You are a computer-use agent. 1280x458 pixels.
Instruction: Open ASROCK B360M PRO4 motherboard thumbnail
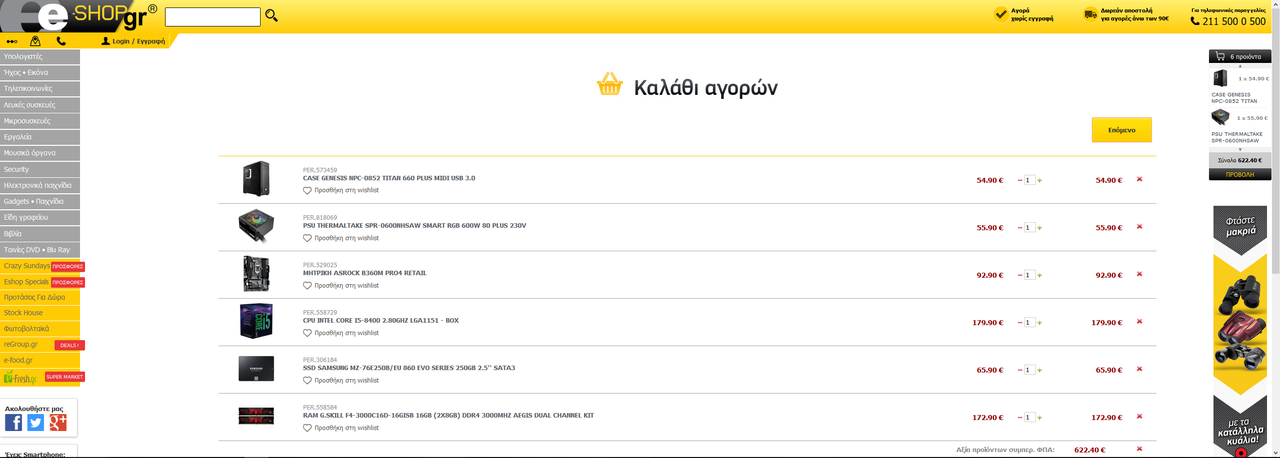(256, 274)
